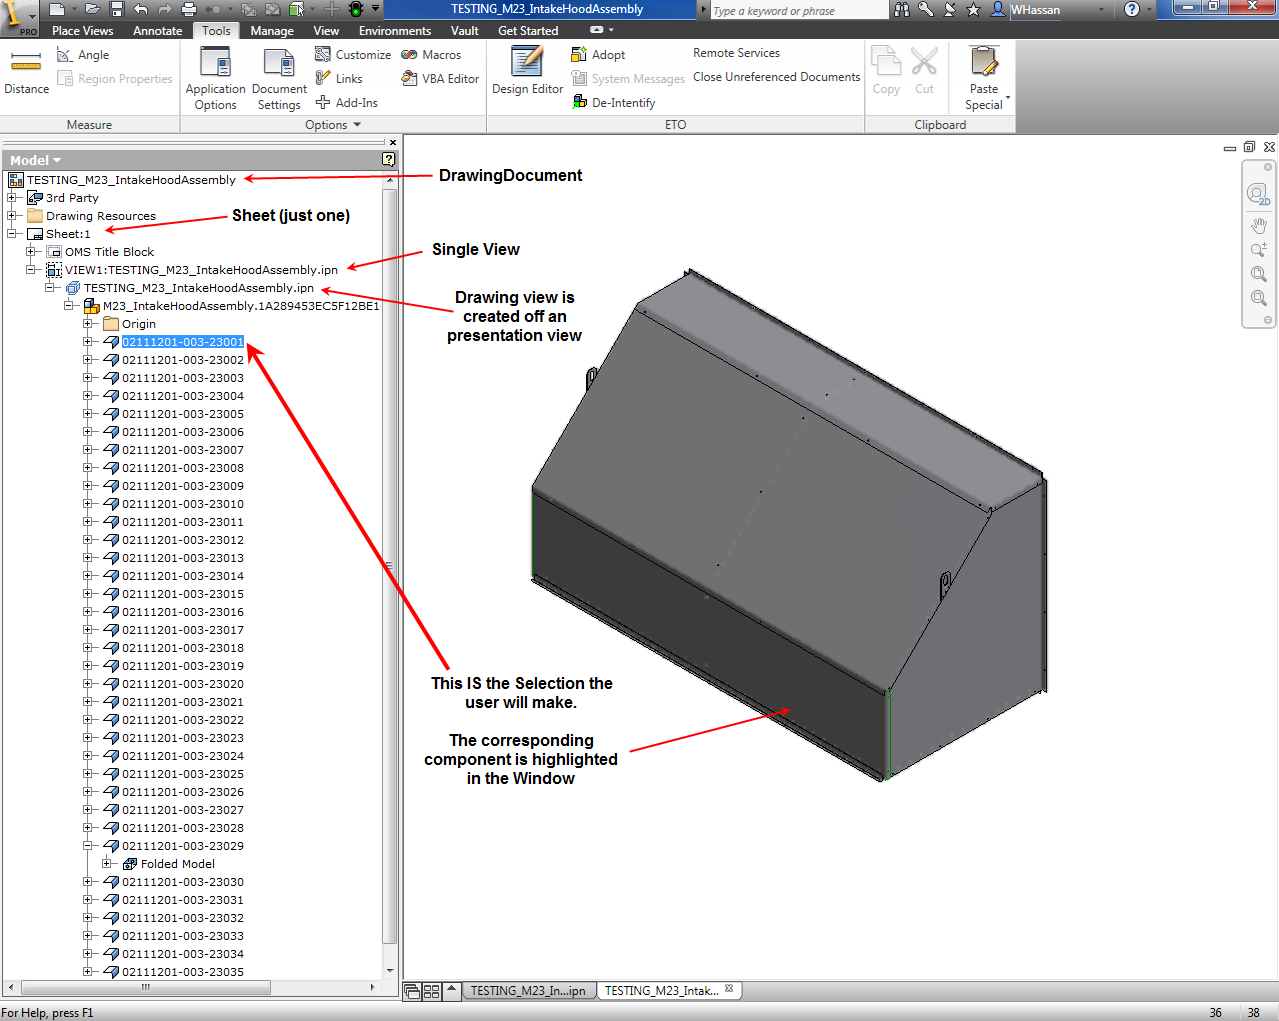1279x1021 pixels.
Task: Select tree item 02111201-003-23035
Action: [183, 972]
